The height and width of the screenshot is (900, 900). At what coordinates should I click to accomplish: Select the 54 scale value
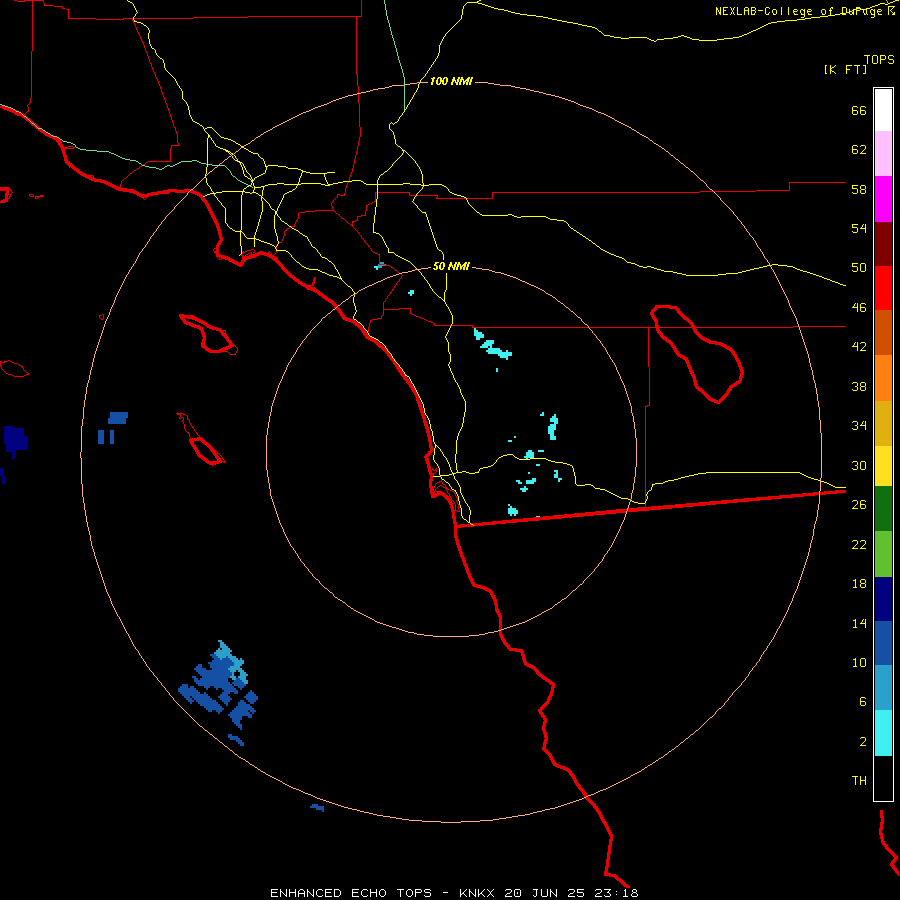[859, 228]
